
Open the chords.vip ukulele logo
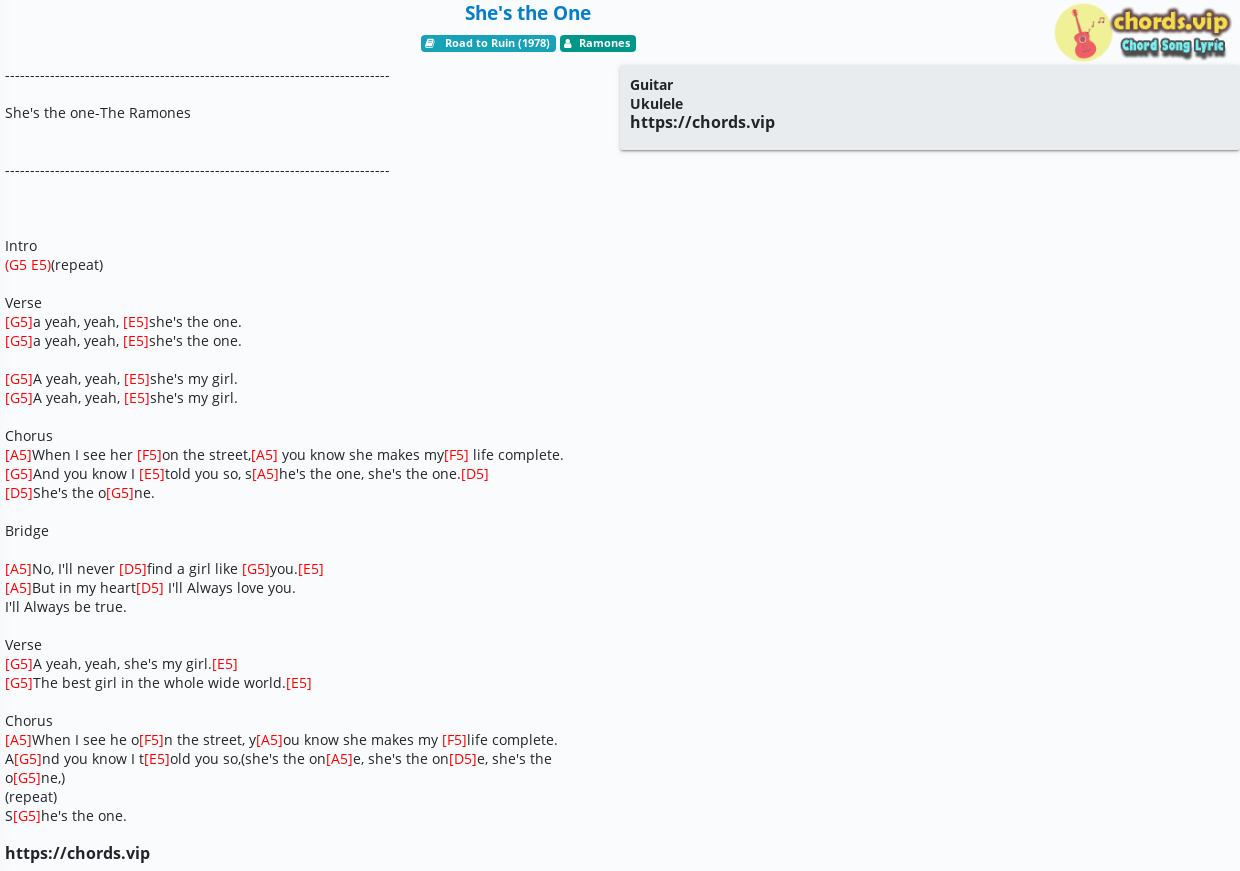[x=1142, y=33]
